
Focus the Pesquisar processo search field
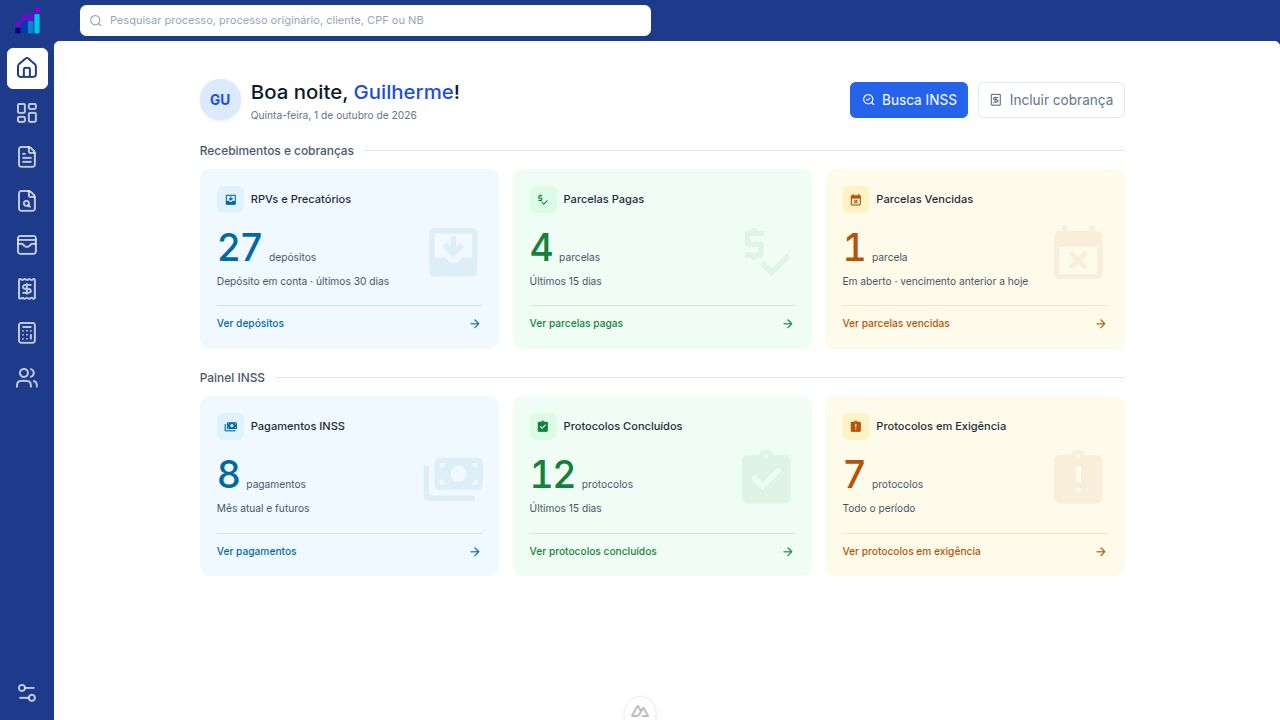click(x=365, y=20)
